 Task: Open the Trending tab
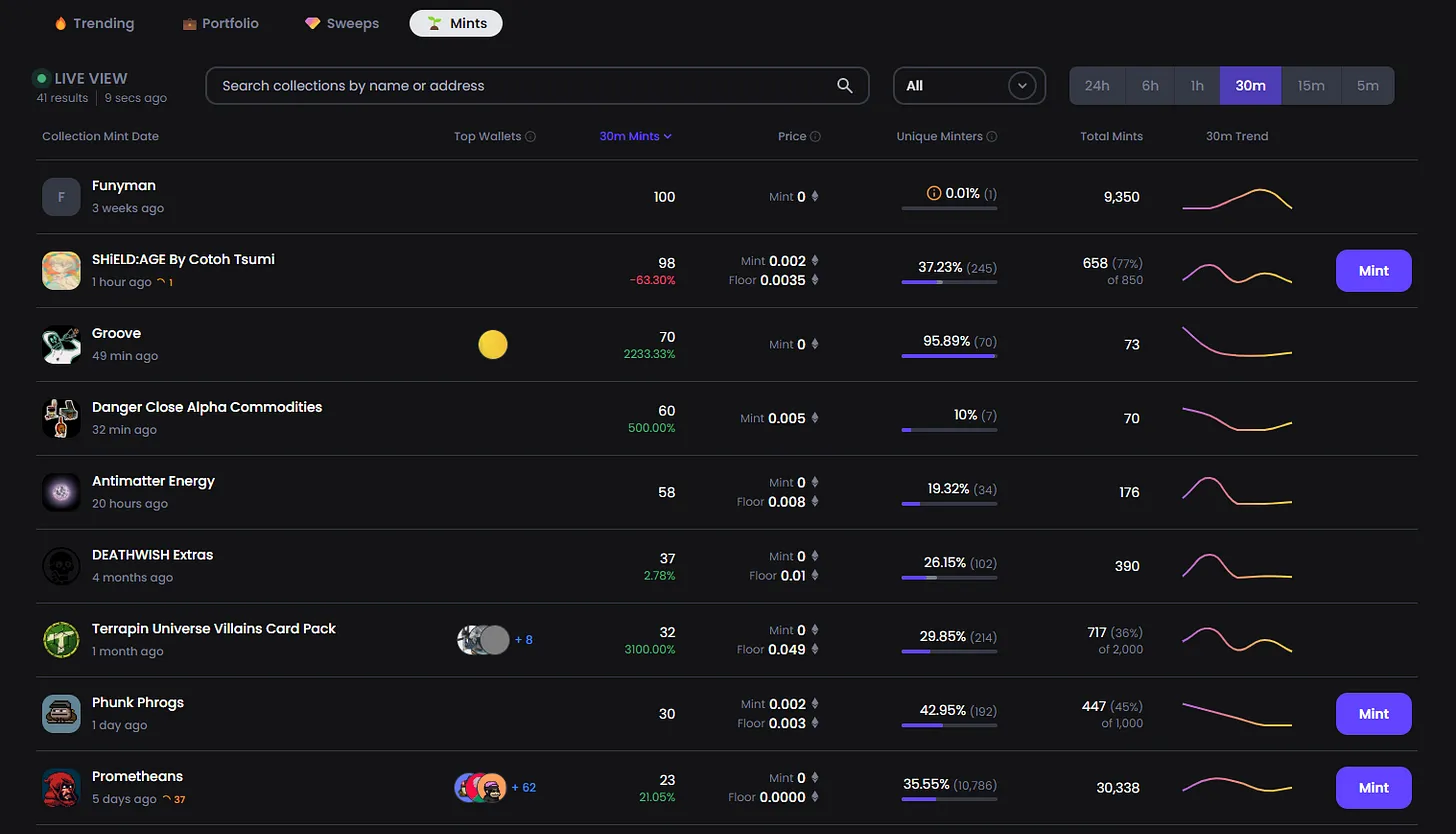coord(93,23)
